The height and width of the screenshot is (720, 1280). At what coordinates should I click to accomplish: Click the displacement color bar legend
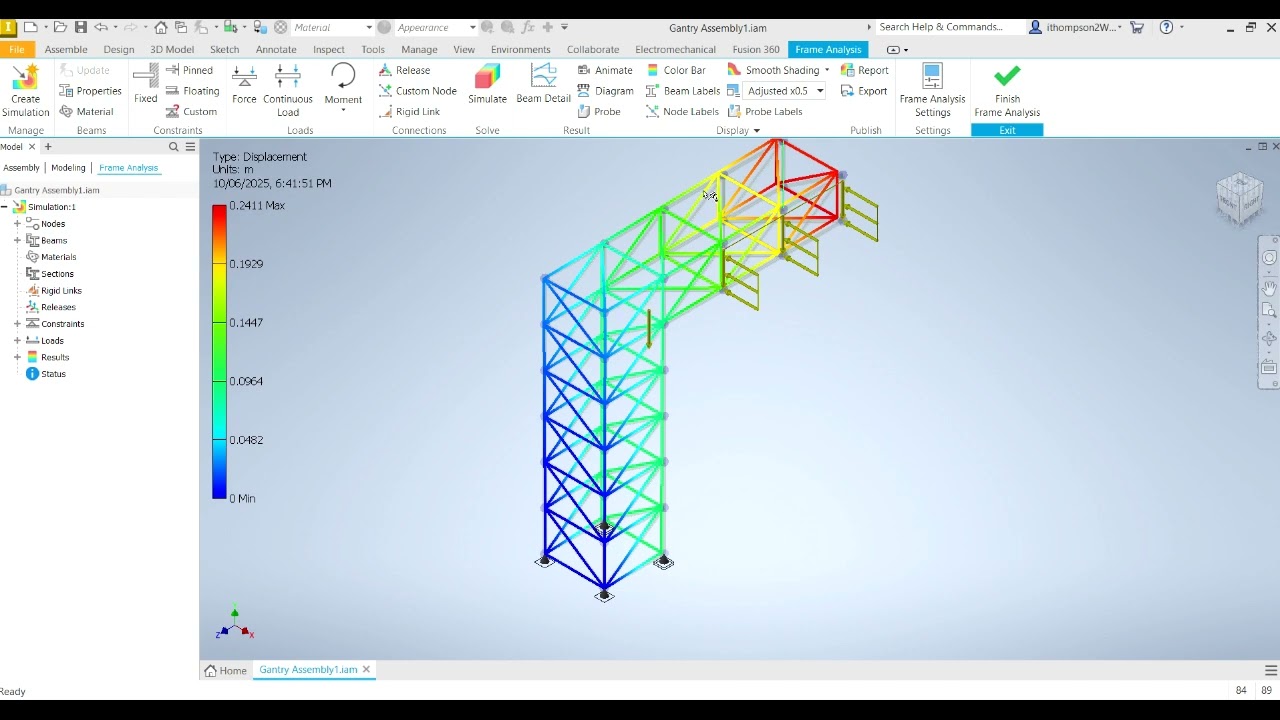219,352
